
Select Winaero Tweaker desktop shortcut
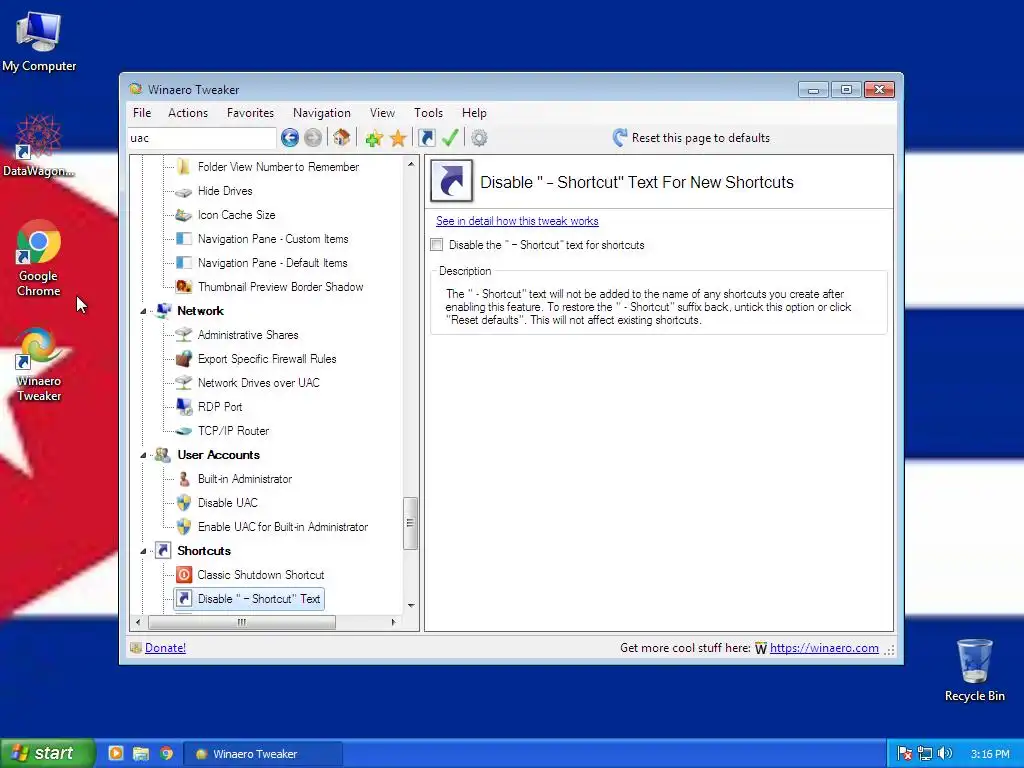pyautogui.click(x=39, y=364)
